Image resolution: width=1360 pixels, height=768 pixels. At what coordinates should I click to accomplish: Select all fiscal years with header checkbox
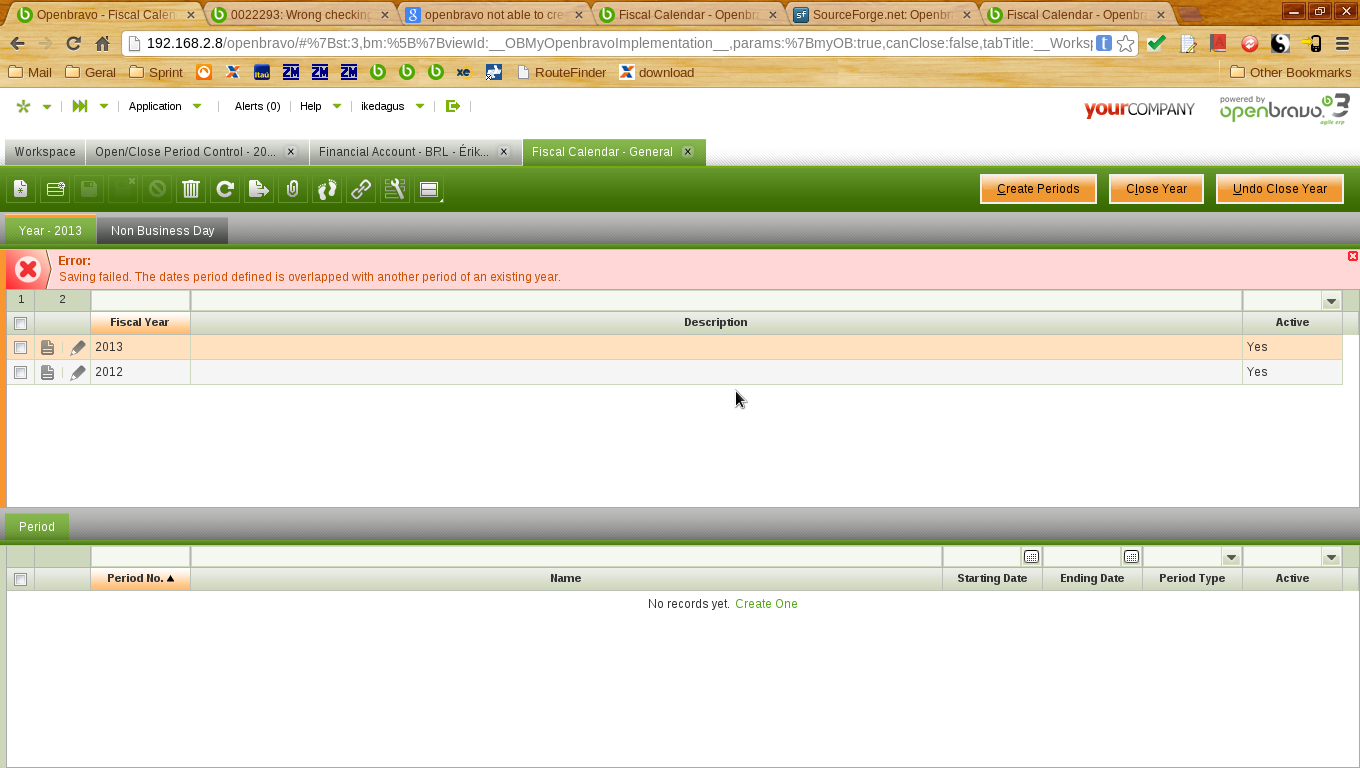click(x=20, y=323)
